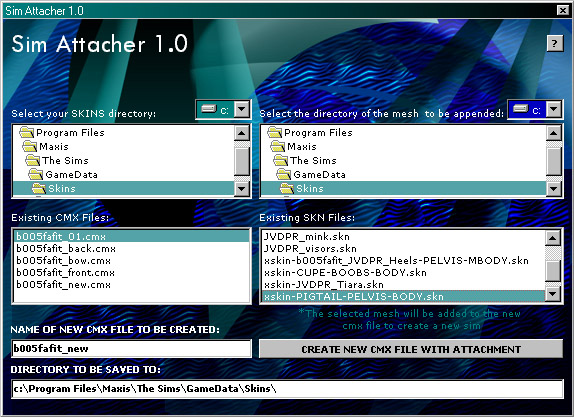This screenshot has width=574, height=417.
Task: Click the drive icon in mesh drive selector
Action: coord(520,109)
